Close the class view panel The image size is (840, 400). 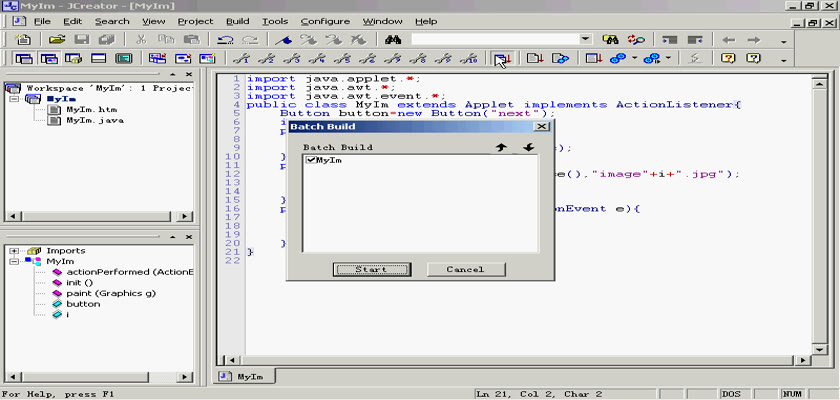coord(189,237)
